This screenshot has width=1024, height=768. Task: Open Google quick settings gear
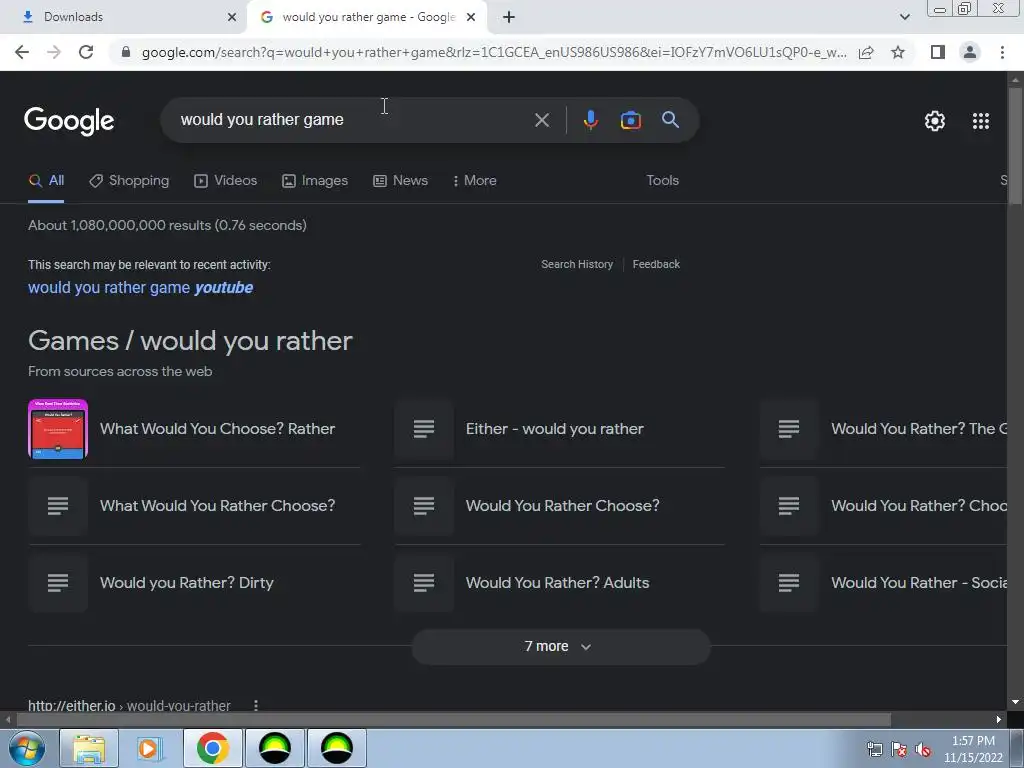[x=935, y=121]
